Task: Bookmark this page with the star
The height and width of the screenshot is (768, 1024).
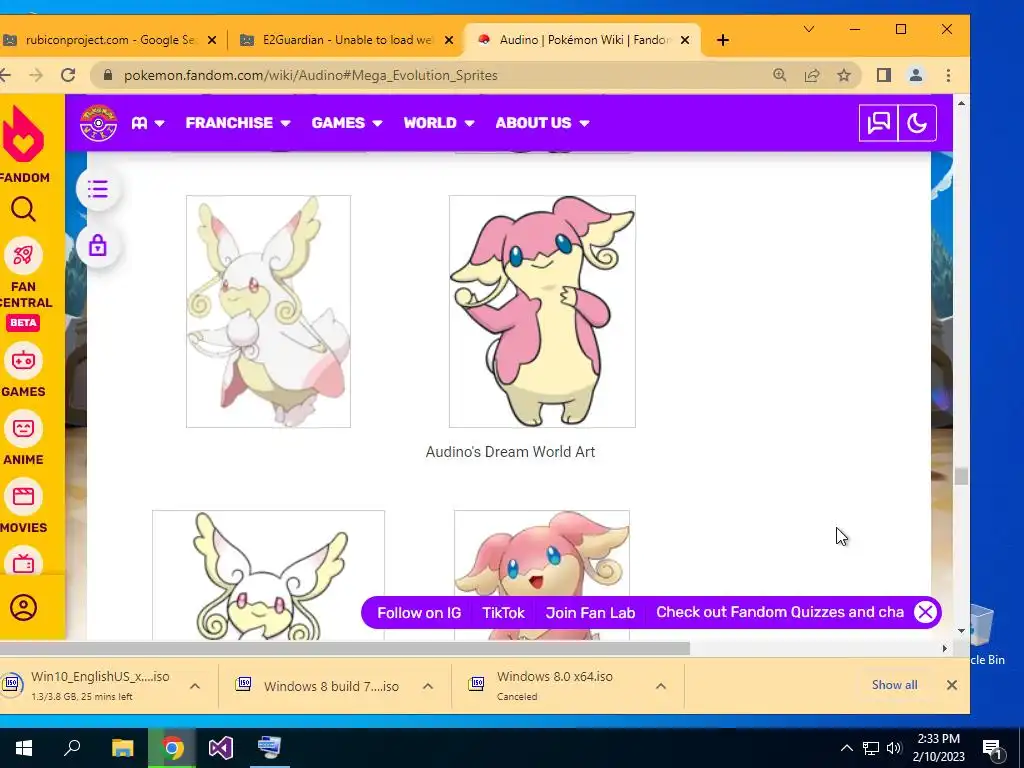Action: pos(844,75)
